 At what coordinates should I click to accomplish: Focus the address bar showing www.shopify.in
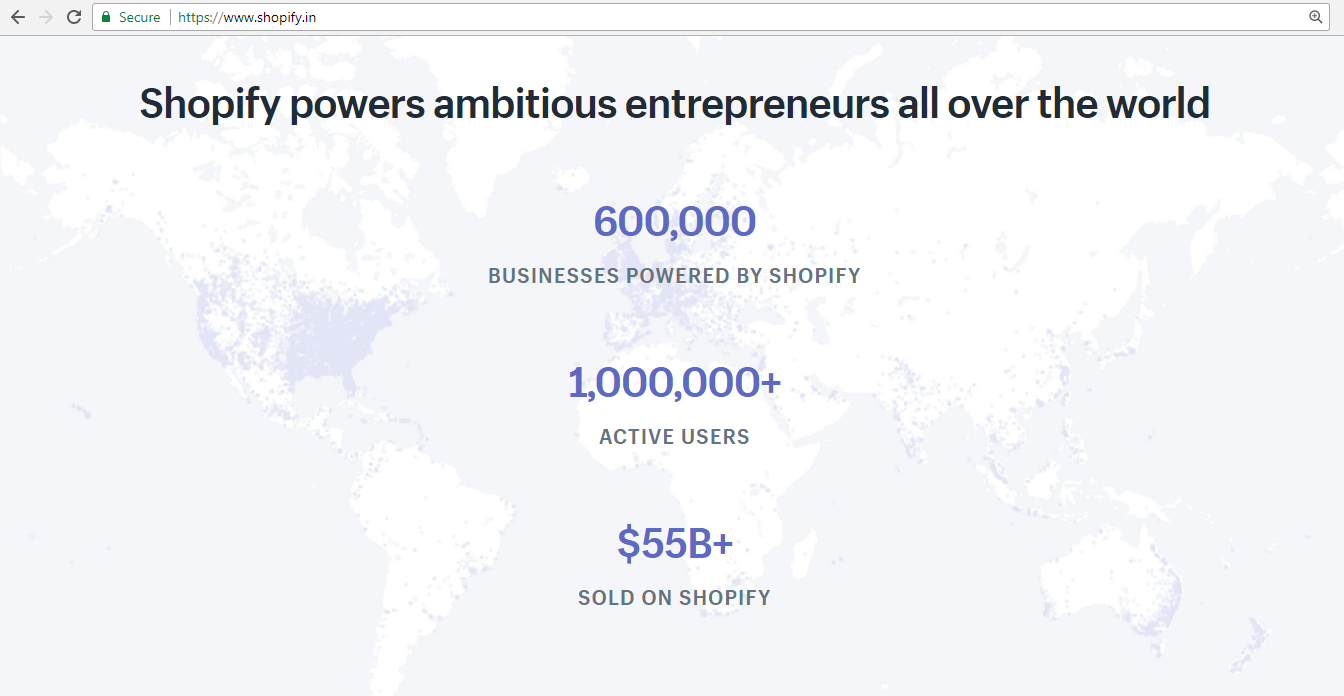tap(710, 17)
